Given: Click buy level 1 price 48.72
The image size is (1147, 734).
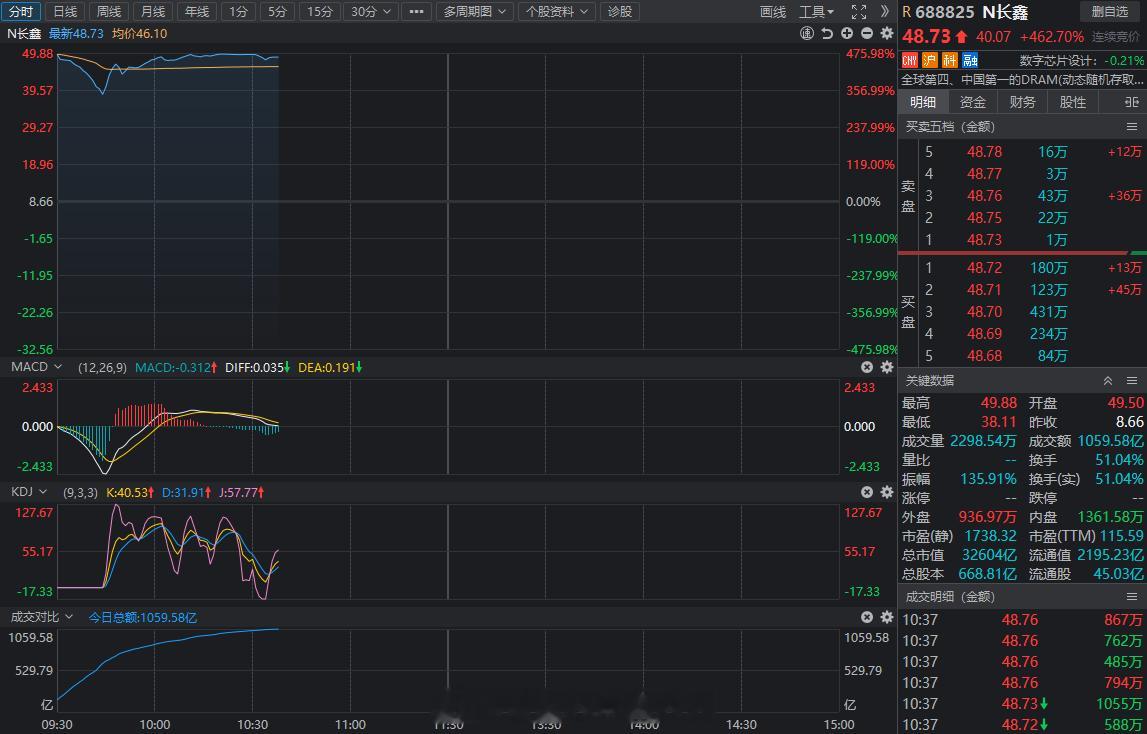Looking at the screenshot, I should [x=985, y=268].
